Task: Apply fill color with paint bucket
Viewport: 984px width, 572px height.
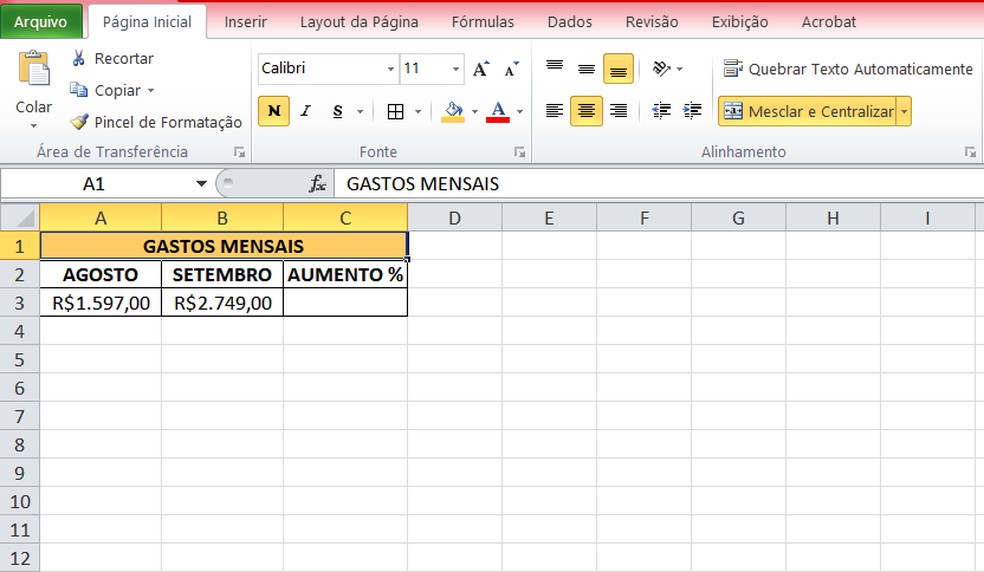Action: click(x=453, y=112)
